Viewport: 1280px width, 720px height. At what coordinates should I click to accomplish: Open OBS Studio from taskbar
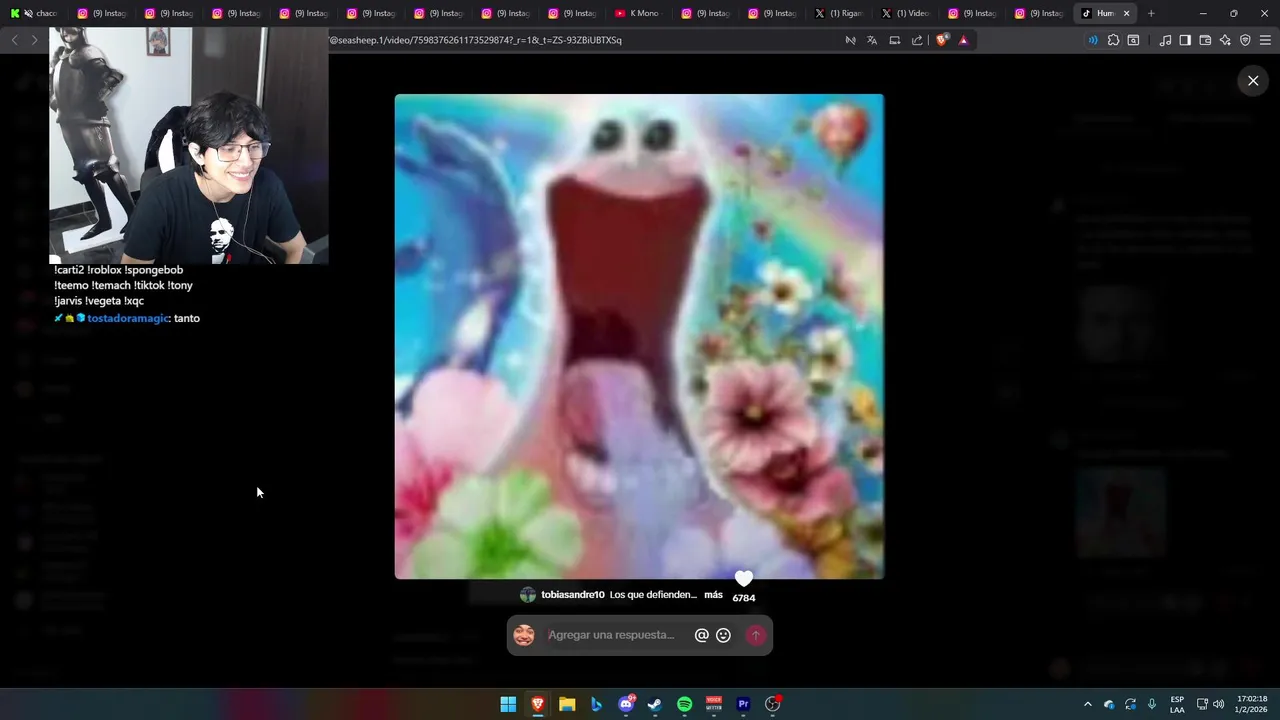pos(772,704)
